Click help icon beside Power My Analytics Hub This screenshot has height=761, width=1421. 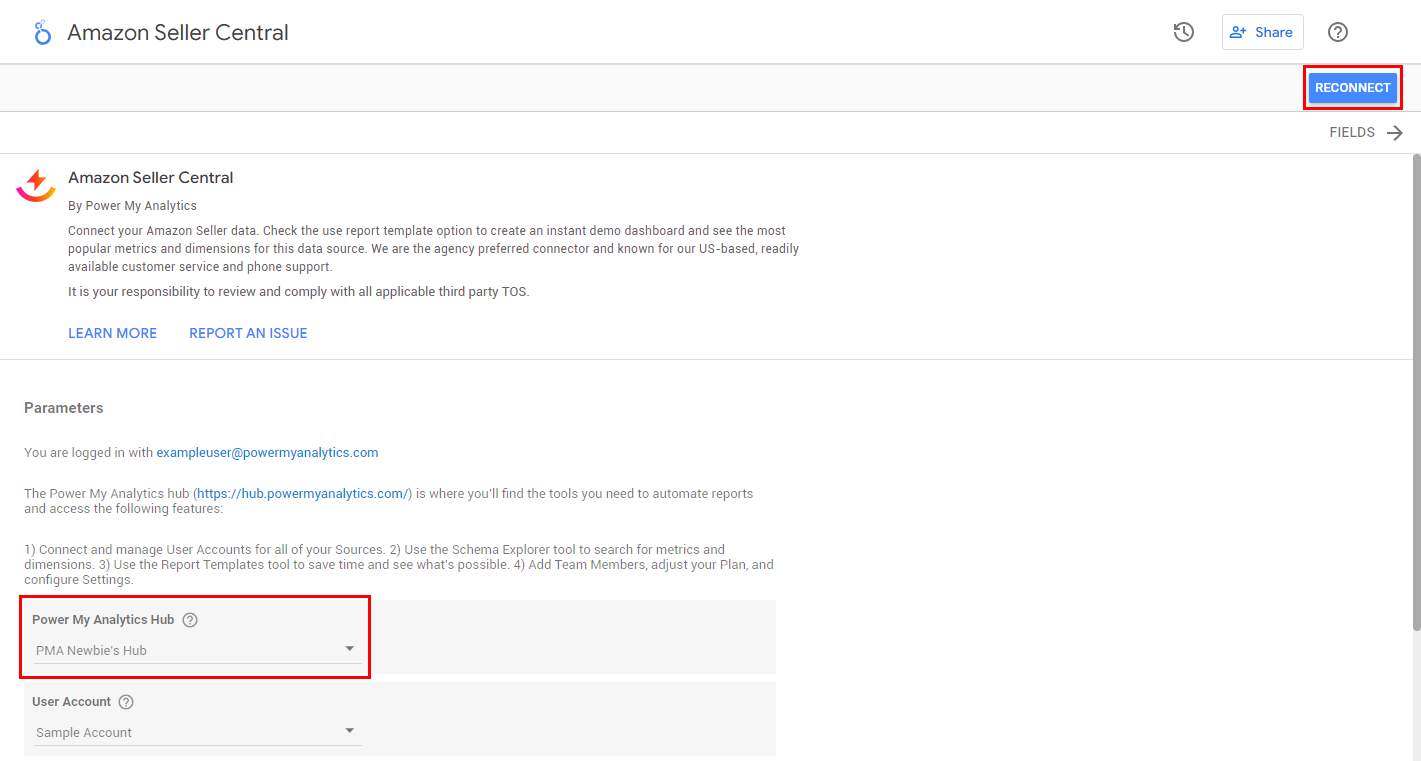(x=190, y=620)
